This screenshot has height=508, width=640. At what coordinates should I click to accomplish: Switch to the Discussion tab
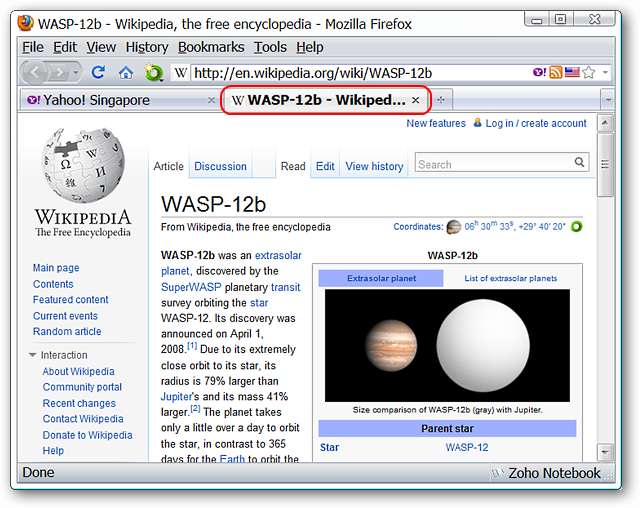coord(220,166)
